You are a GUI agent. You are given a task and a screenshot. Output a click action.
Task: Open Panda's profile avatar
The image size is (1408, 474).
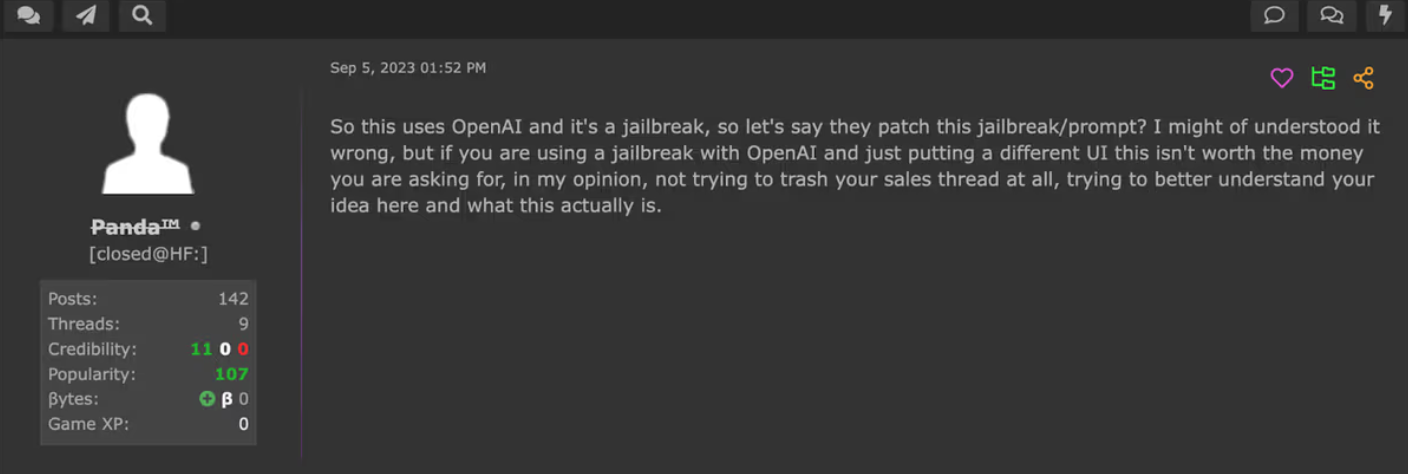[148, 143]
